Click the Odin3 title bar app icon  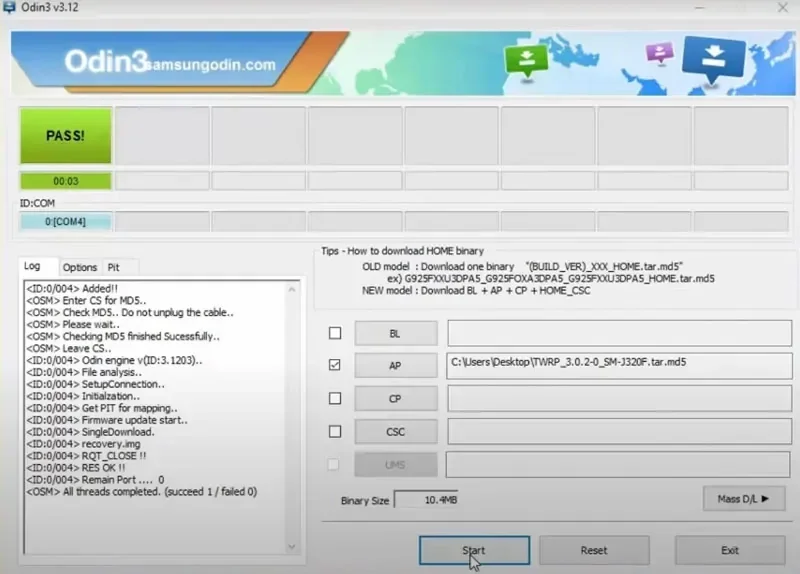pyautogui.click(x=8, y=7)
